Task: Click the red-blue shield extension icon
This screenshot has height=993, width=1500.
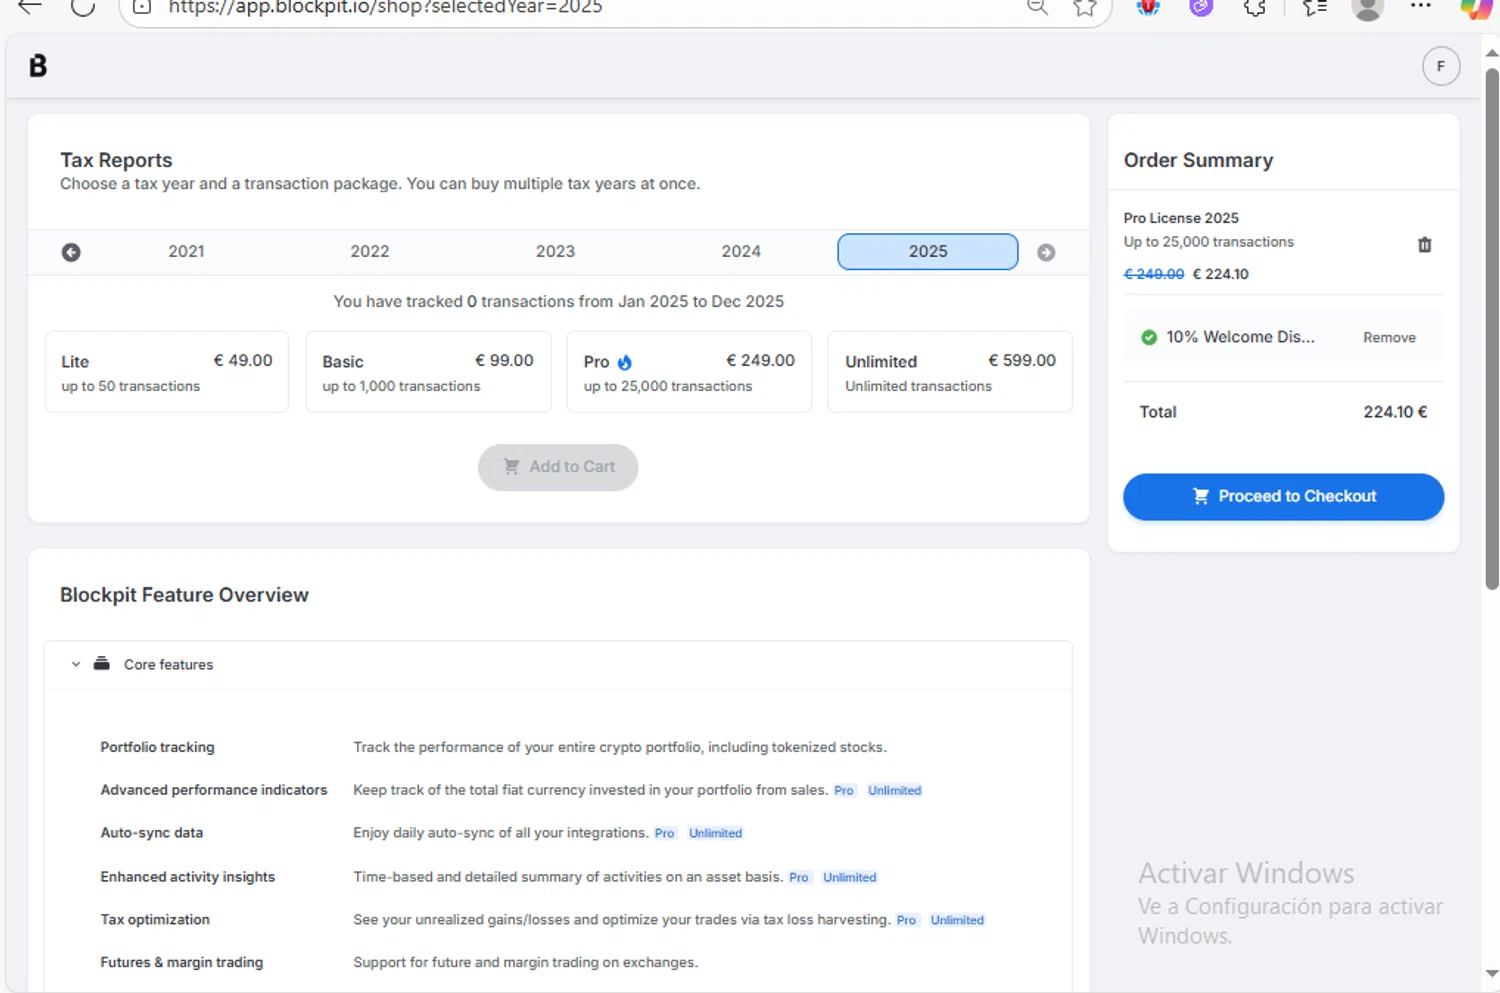Action: pyautogui.click(x=1148, y=7)
